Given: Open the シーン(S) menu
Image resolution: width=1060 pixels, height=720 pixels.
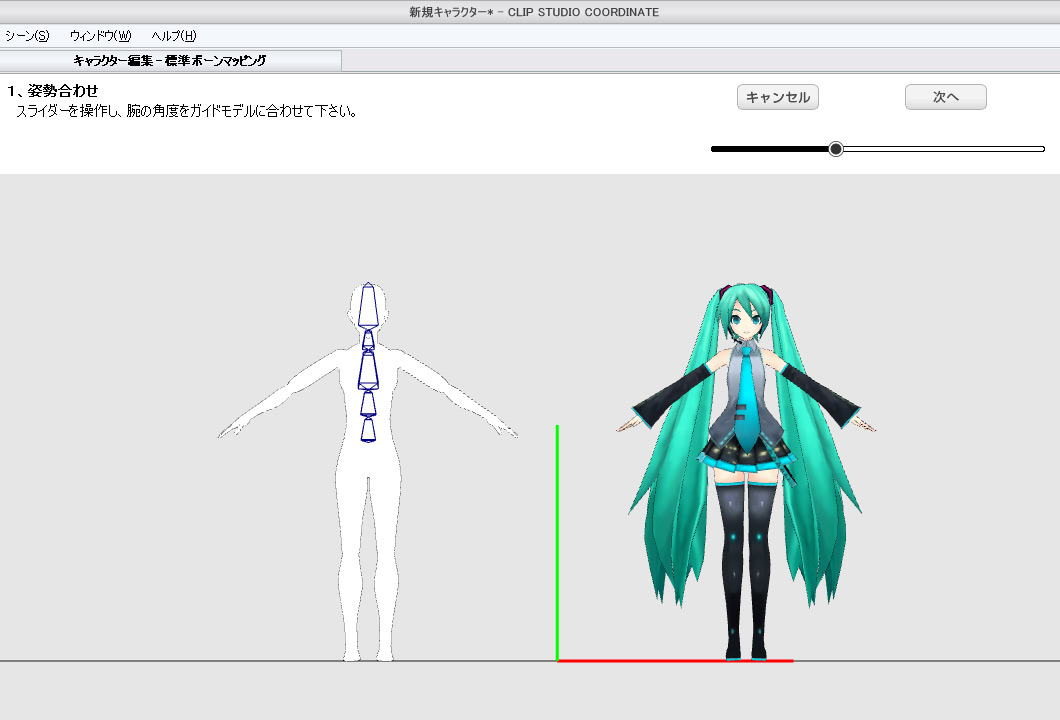Looking at the screenshot, I should pyautogui.click(x=27, y=36).
